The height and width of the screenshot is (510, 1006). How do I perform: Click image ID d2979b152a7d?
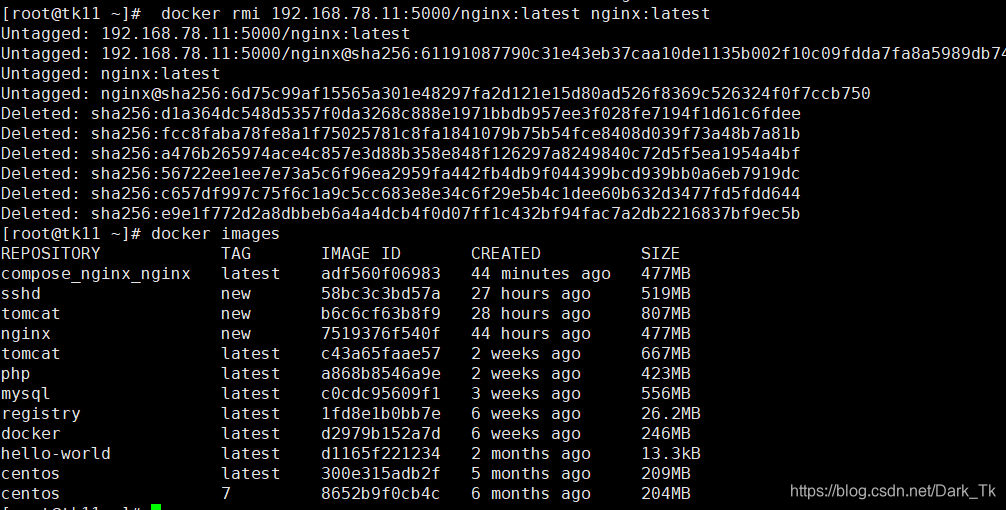click(x=380, y=434)
